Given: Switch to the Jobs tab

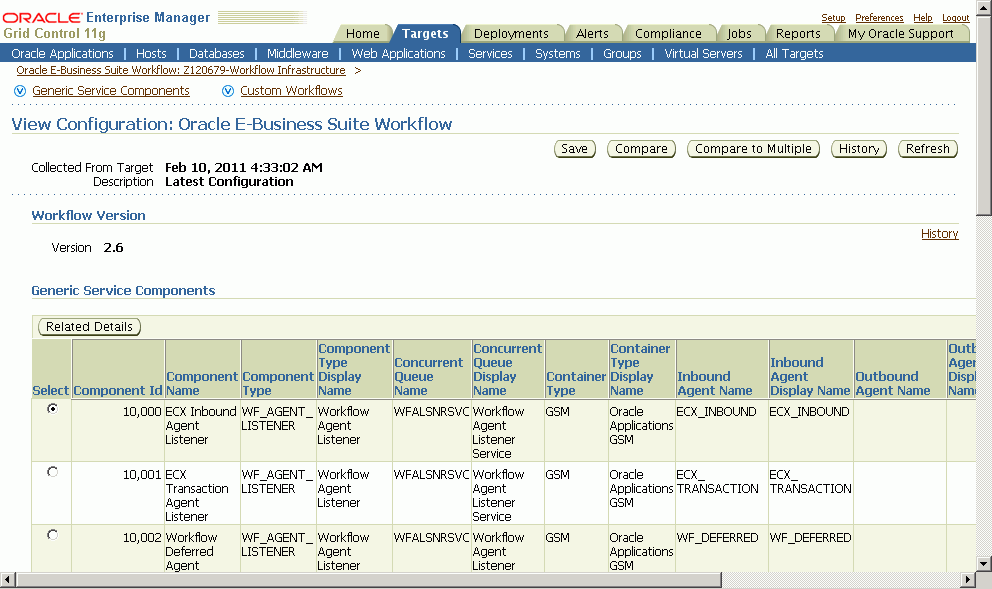Looking at the screenshot, I should (739, 34).
